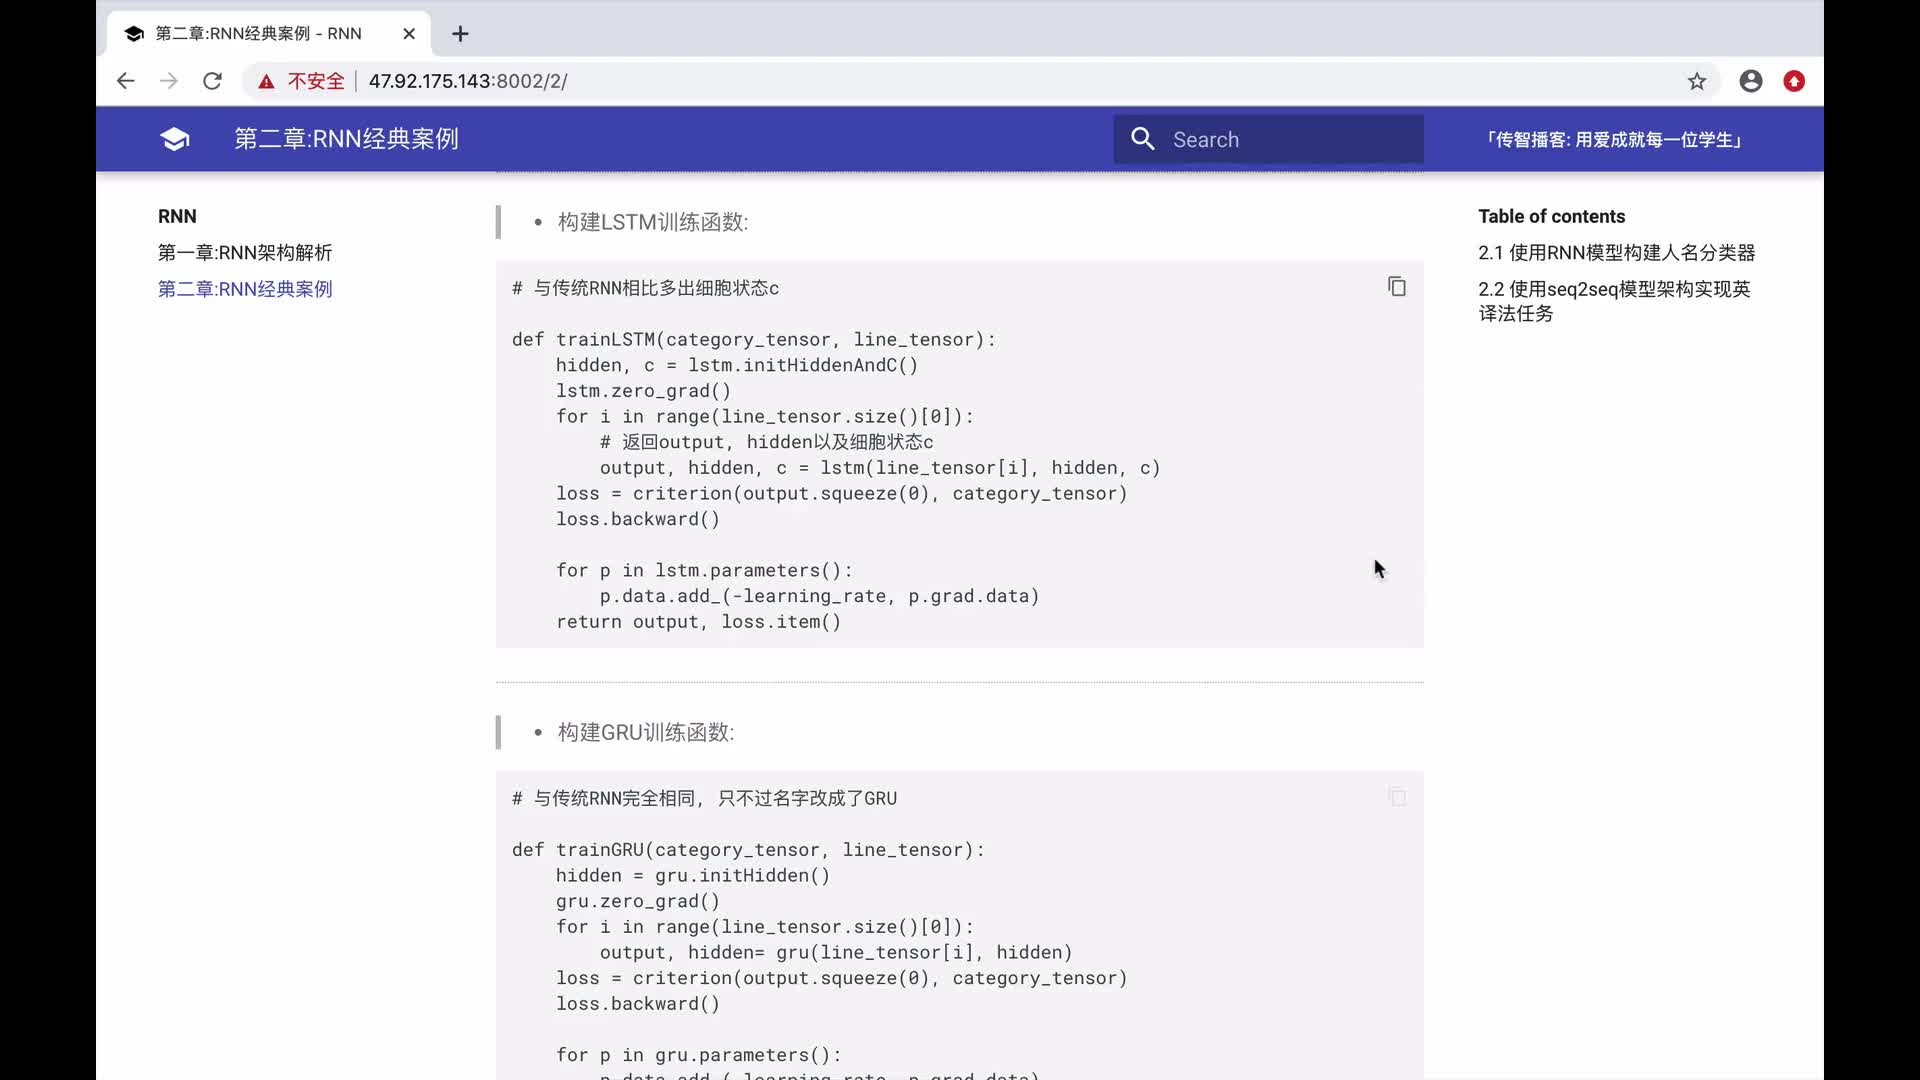Click the graduation cap logo icon
The height and width of the screenshot is (1080, 1920).
click(175, 138)
